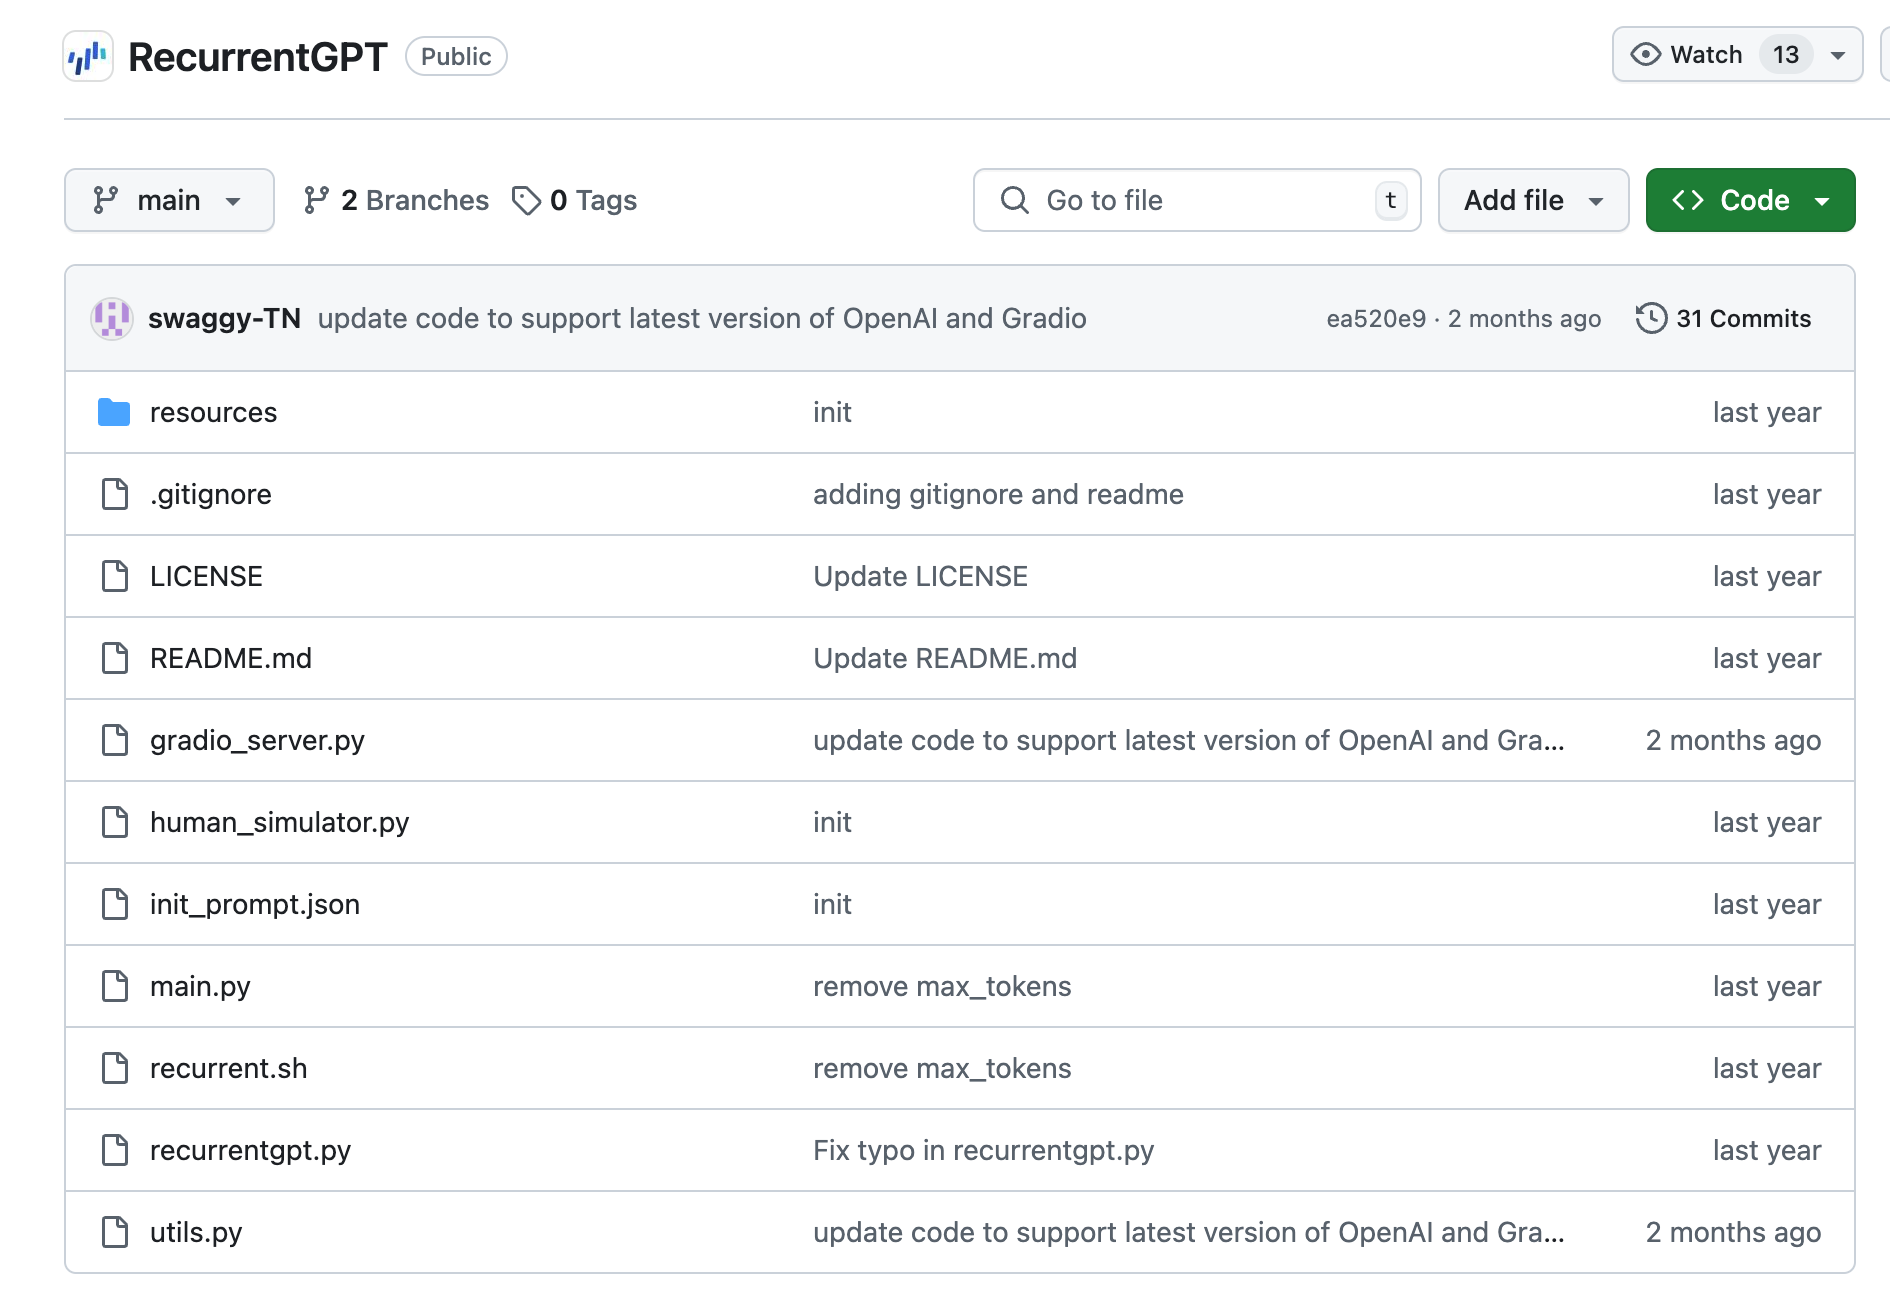Click the eye icon in the Watch button
This screenshot has height=1294, width=1890.
pos(1645,54)
